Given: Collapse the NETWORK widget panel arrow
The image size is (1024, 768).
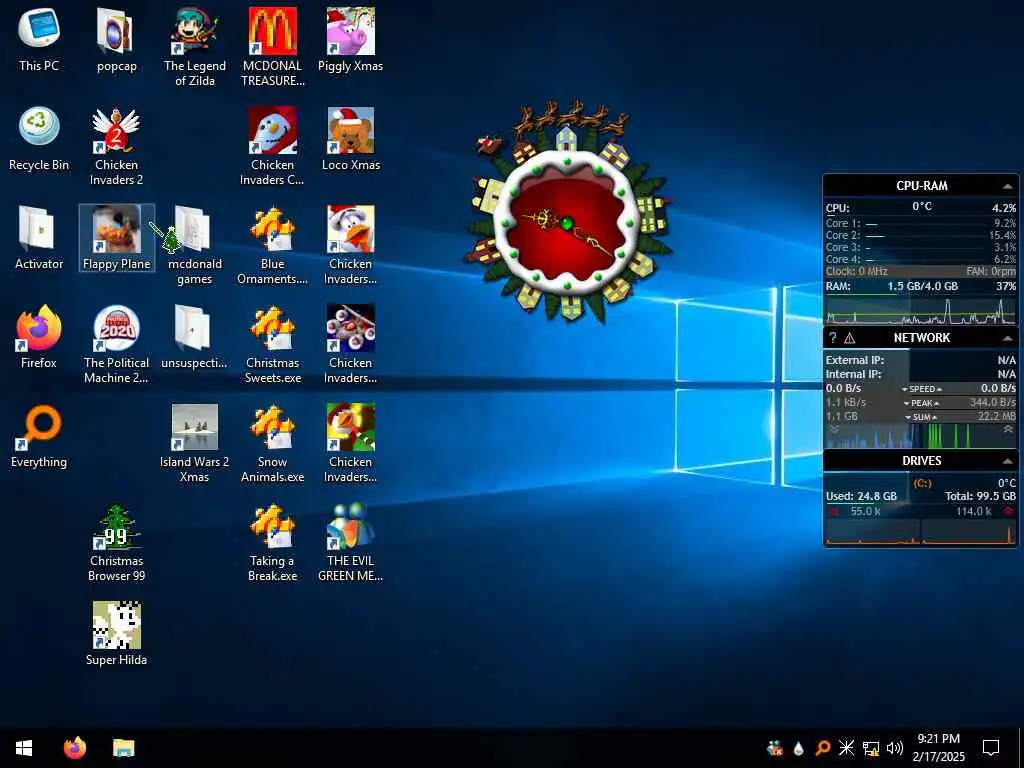Looking at the screenshot, I should [1008, 338].
